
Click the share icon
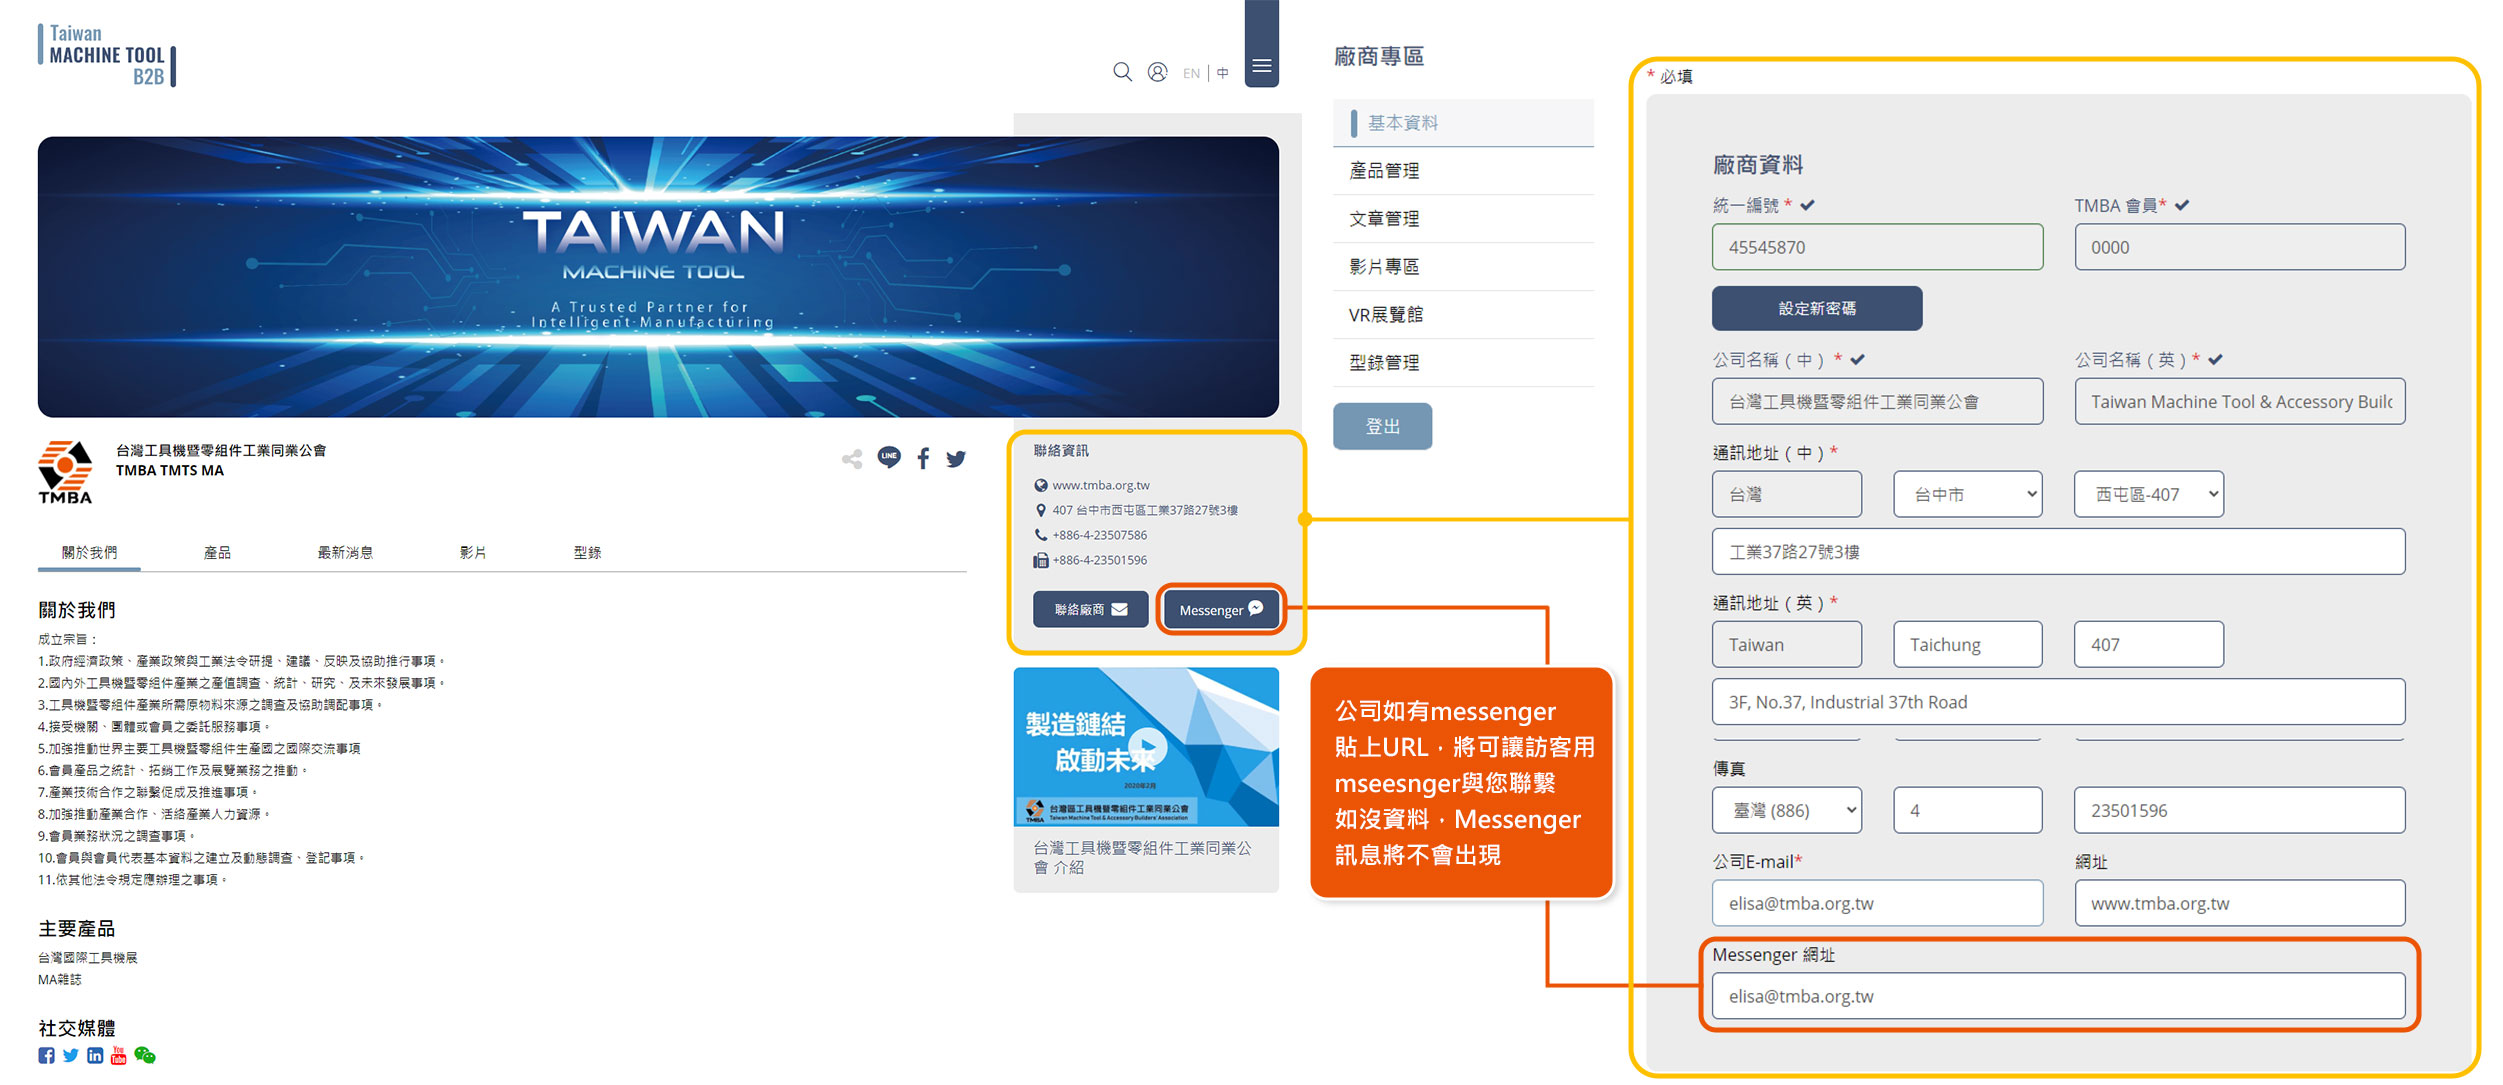click(x=852, y=459)
